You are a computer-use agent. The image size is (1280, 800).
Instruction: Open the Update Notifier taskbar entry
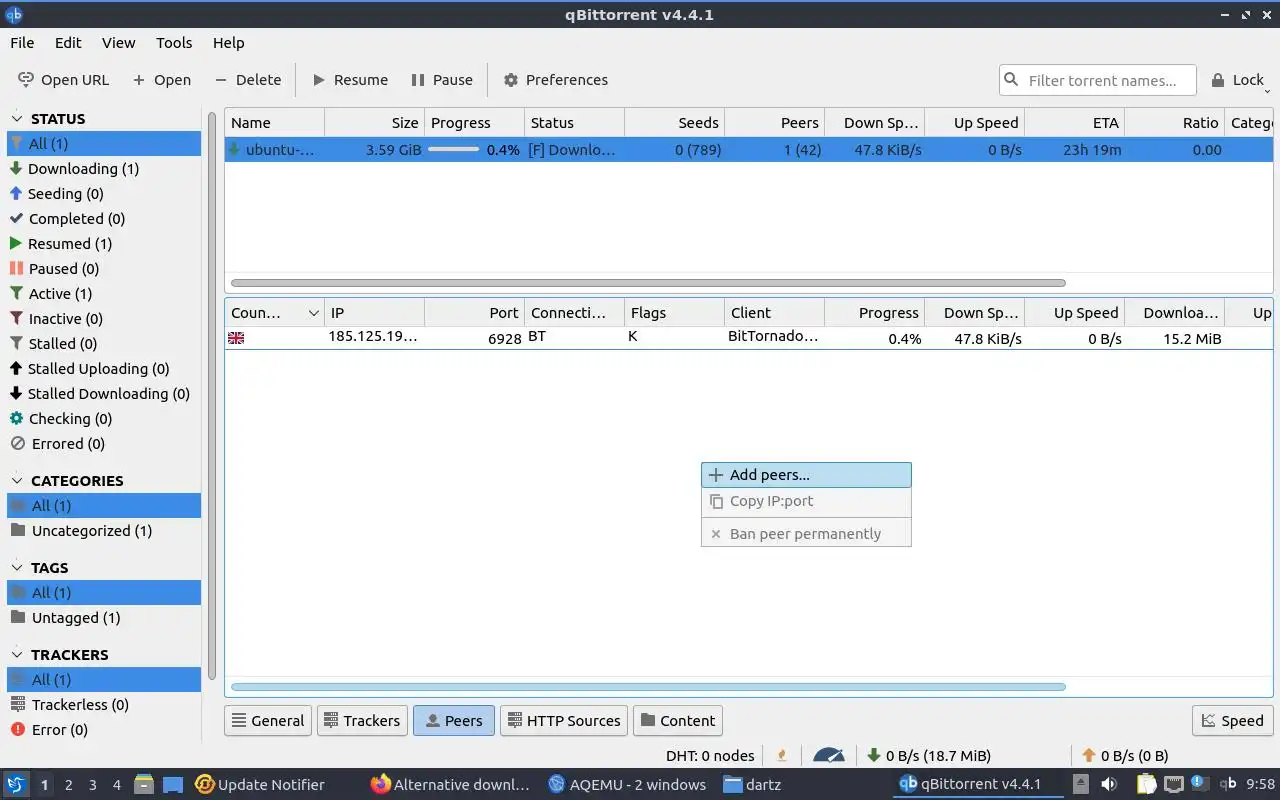260,785
